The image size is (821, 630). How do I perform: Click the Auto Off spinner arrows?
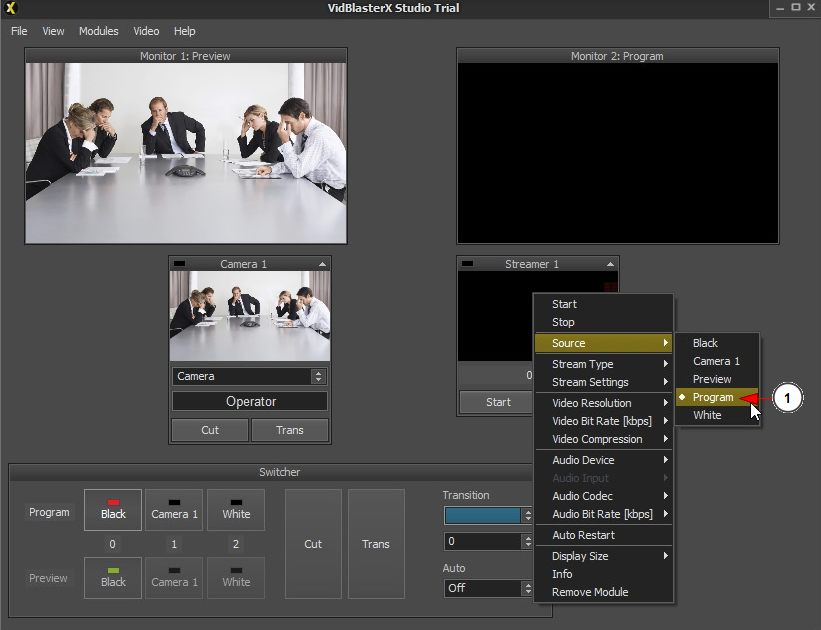[x=527, y=588]
